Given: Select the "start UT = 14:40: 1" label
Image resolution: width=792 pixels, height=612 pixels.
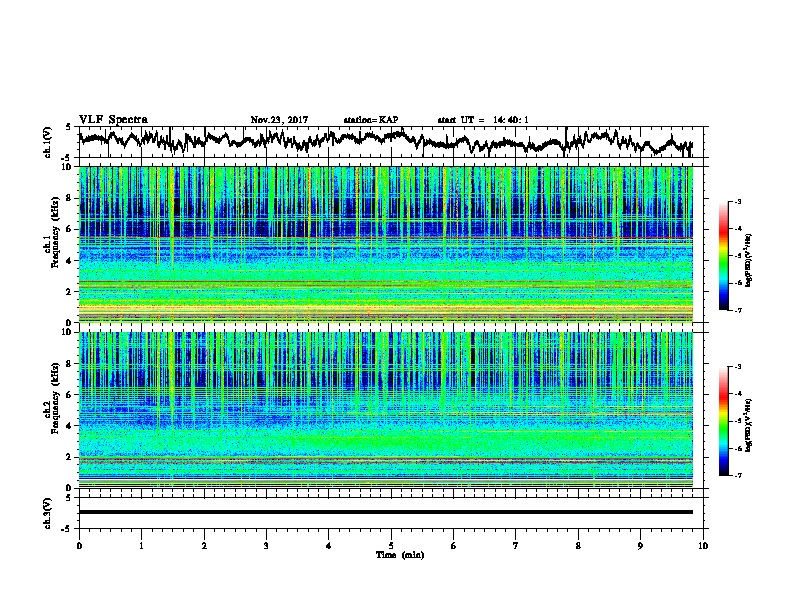Looking at the screenshot, I should click(x=483, y=120).
